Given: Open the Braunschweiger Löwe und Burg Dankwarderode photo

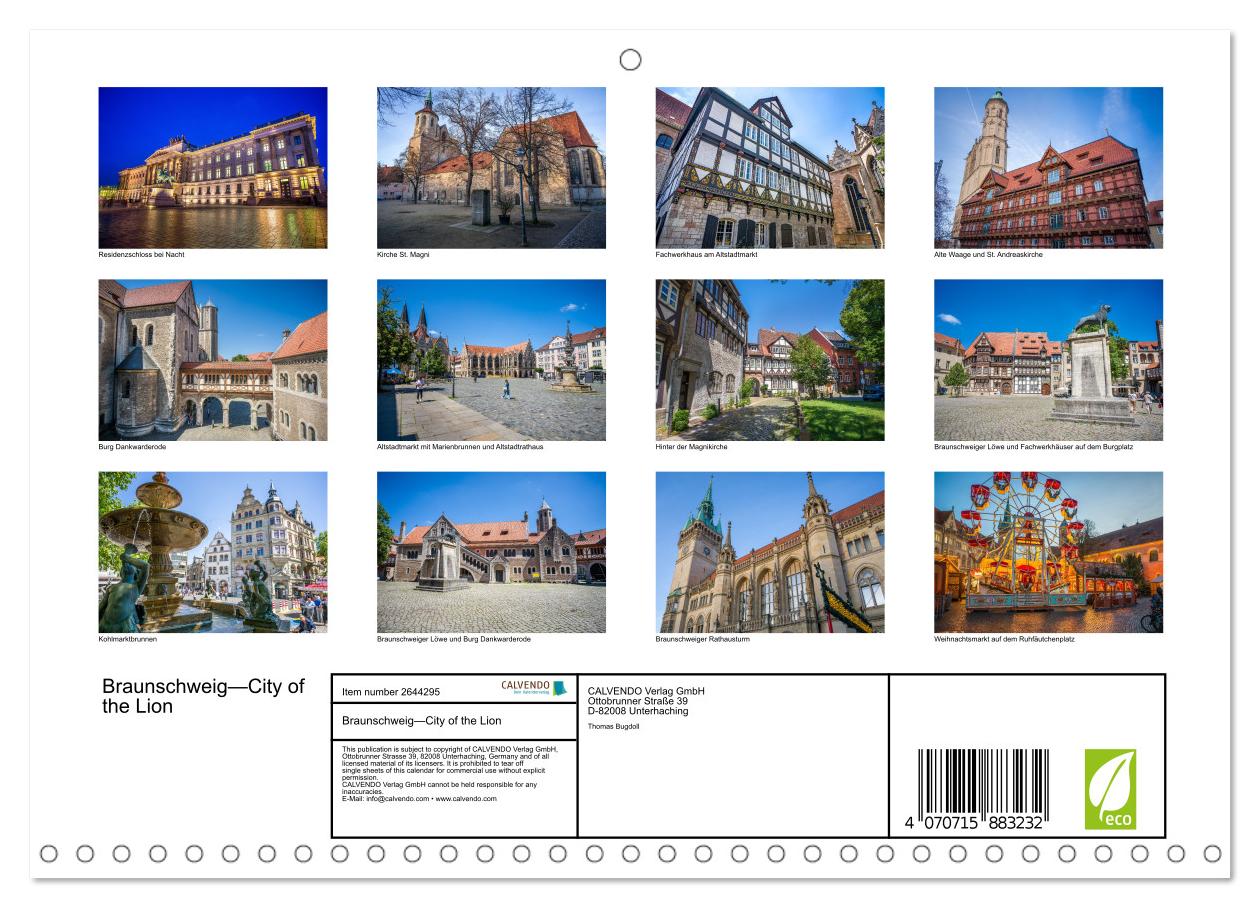Looking at the screenshot, I should [x=491, y=552].
